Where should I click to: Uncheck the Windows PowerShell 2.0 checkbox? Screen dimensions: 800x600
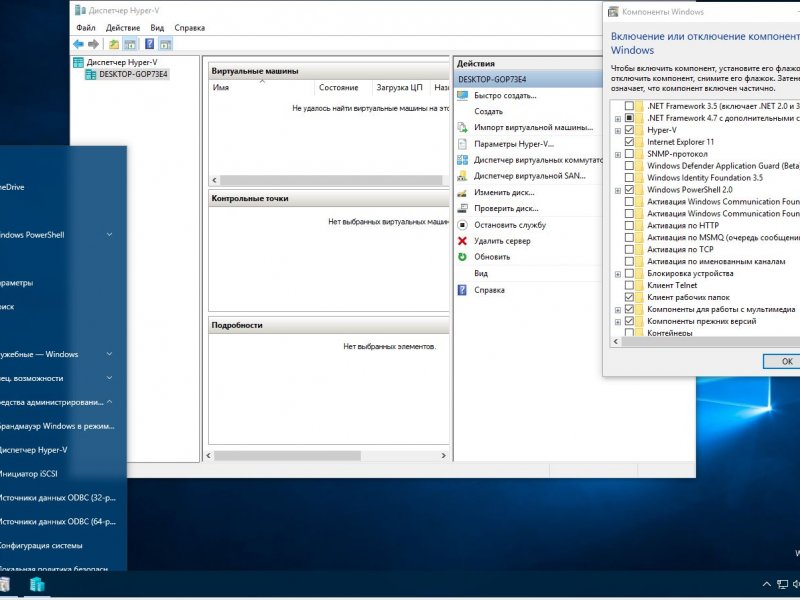pyautogui.click(x=629, y=190)
